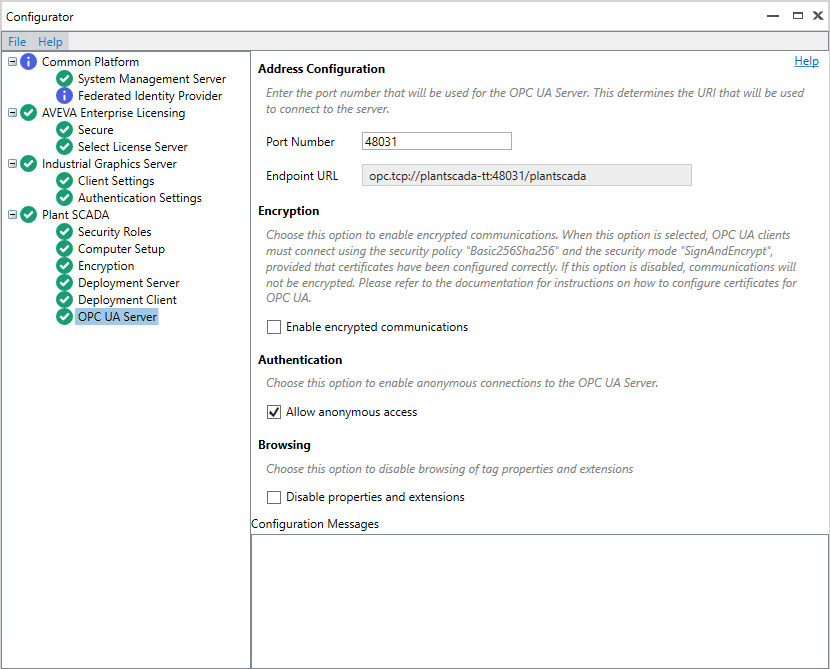Toggle the Allow anonymous access checkbox
This screenshot has width=830, height=669.
pyautogui.click(x=274, y=412)
